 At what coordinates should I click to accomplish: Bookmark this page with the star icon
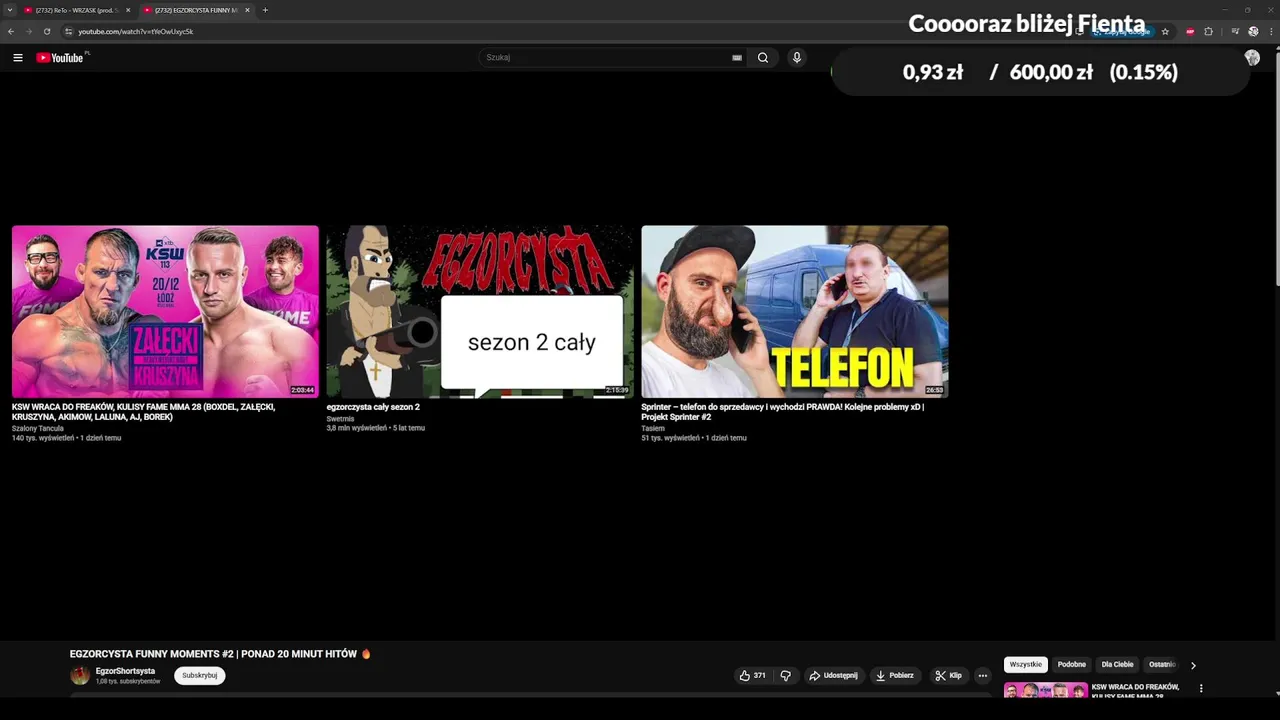point(1165,31)
